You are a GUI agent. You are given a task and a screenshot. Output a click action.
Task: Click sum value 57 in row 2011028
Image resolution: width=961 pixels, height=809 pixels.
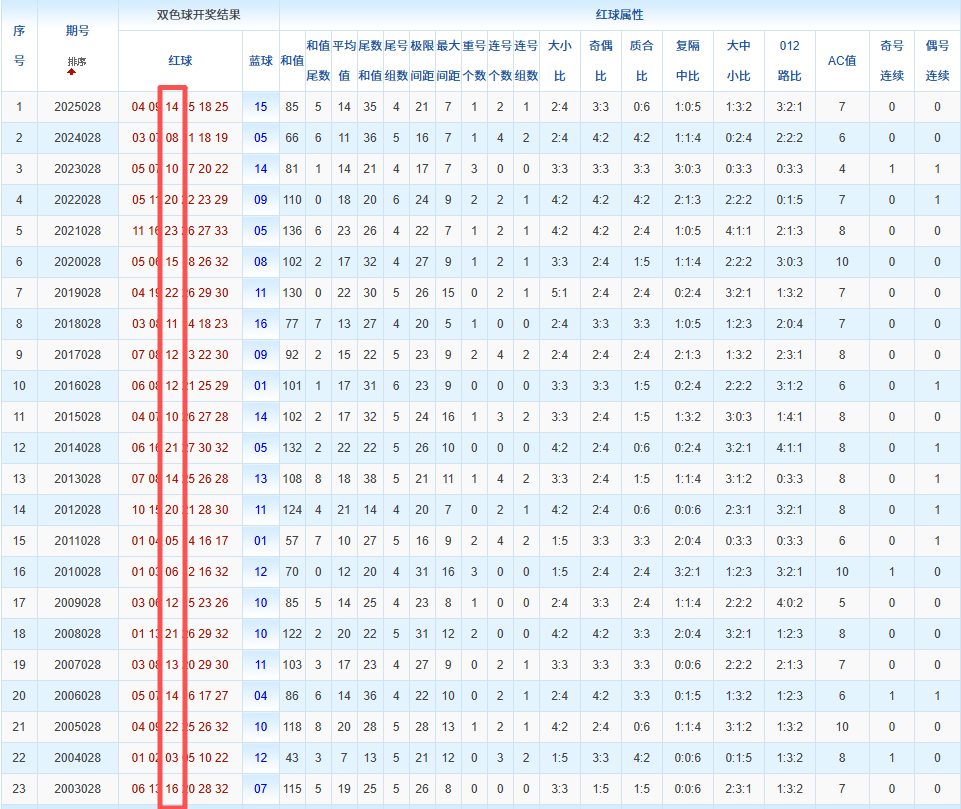pyautogui.click(x=292, y=541)
